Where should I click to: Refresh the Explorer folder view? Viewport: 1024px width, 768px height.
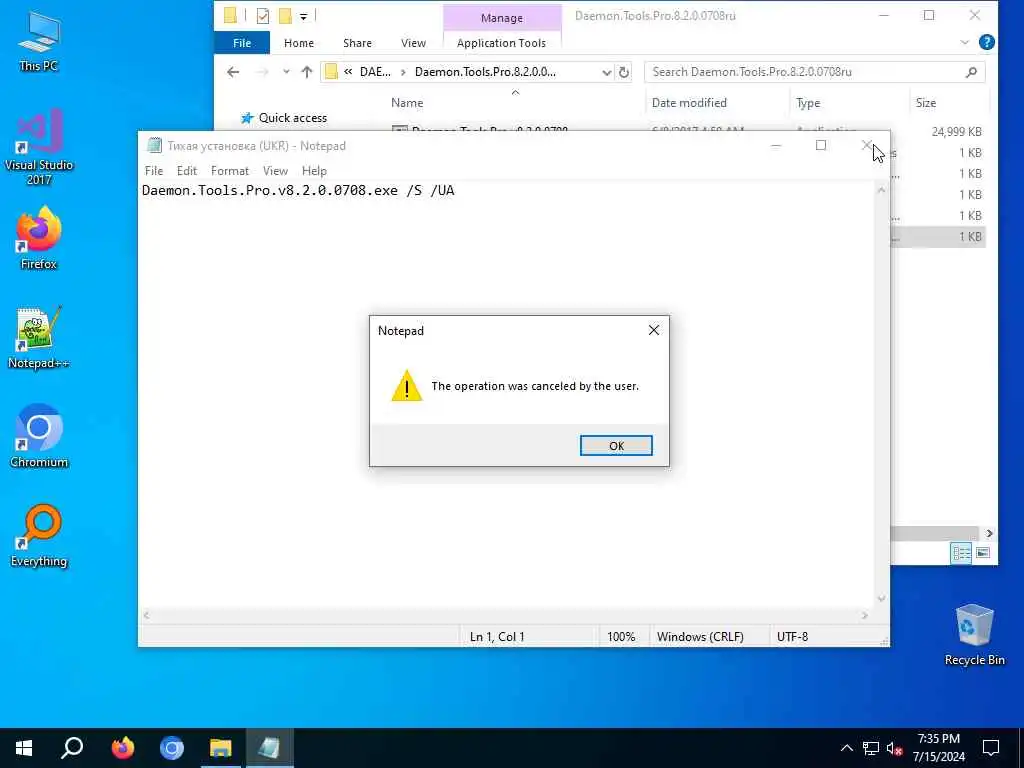624,72
